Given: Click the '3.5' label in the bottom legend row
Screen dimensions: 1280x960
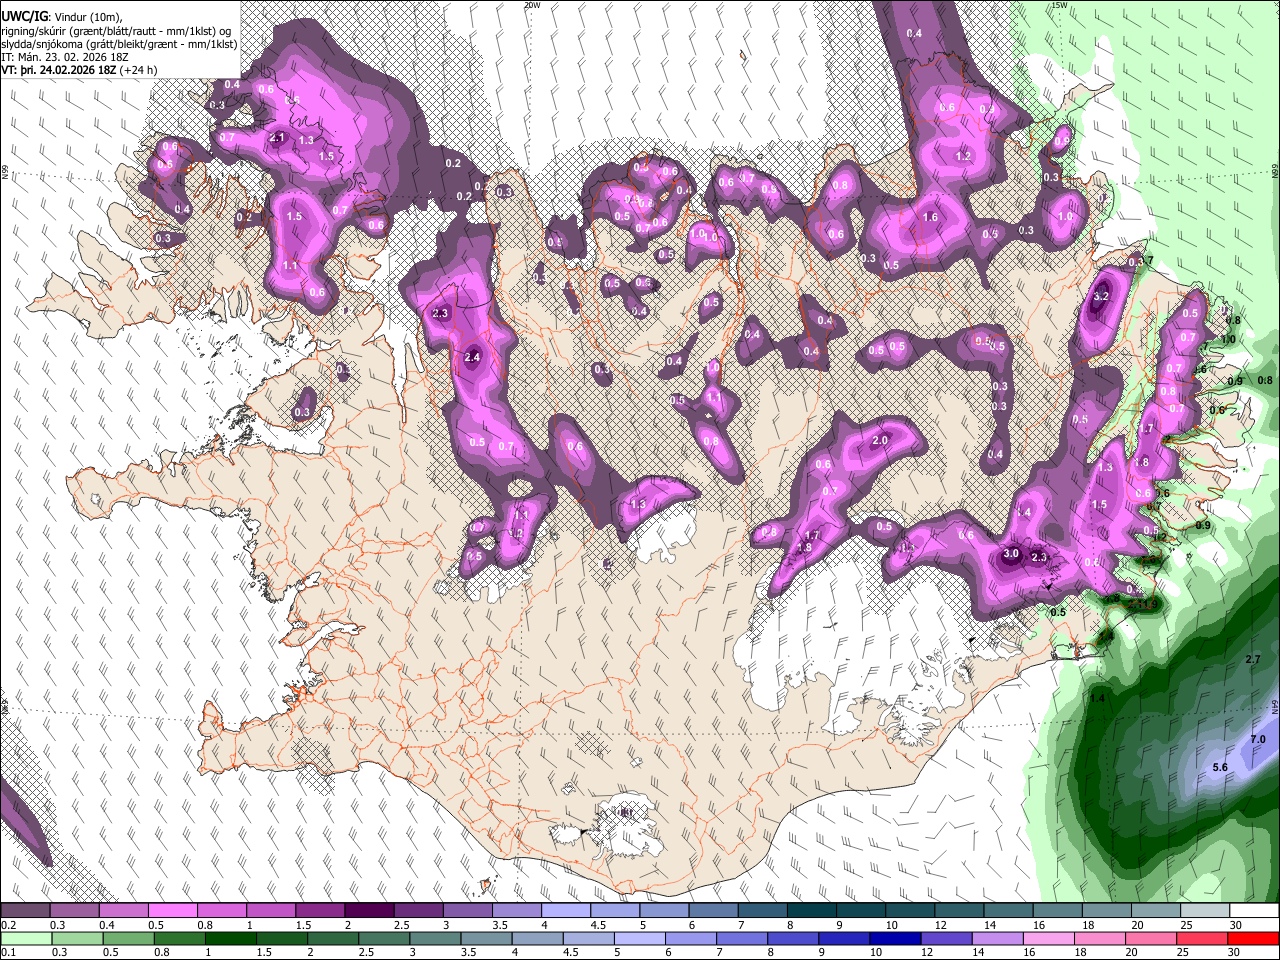Looking at the screenshot, I should pos(468,952).
